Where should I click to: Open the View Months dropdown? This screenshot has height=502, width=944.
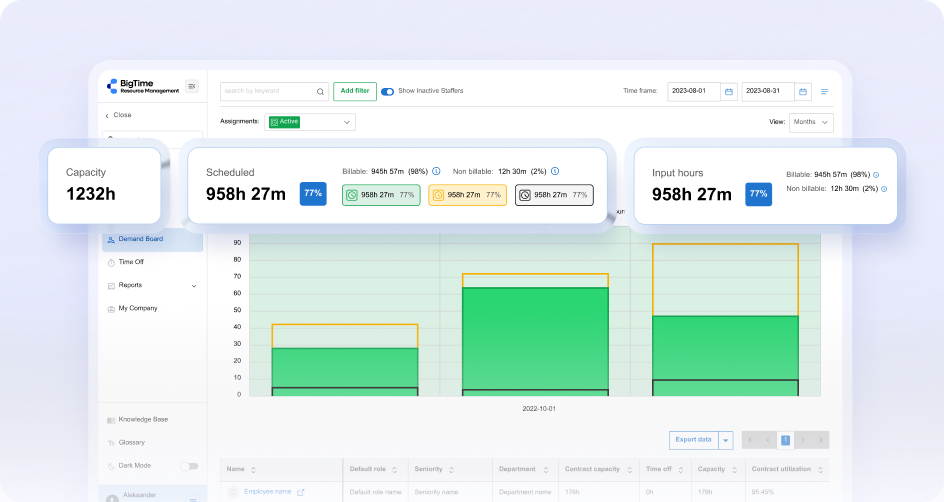[811, 122]
